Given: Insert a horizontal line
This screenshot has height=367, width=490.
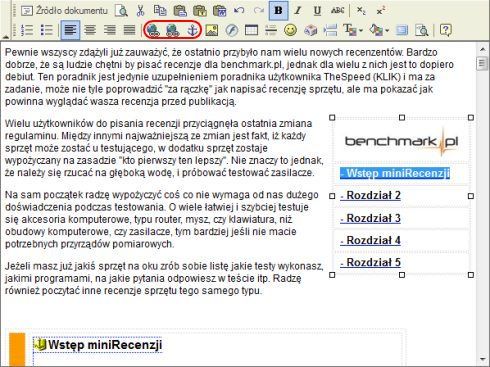Looking at the screenshot, I should (271, 30).
